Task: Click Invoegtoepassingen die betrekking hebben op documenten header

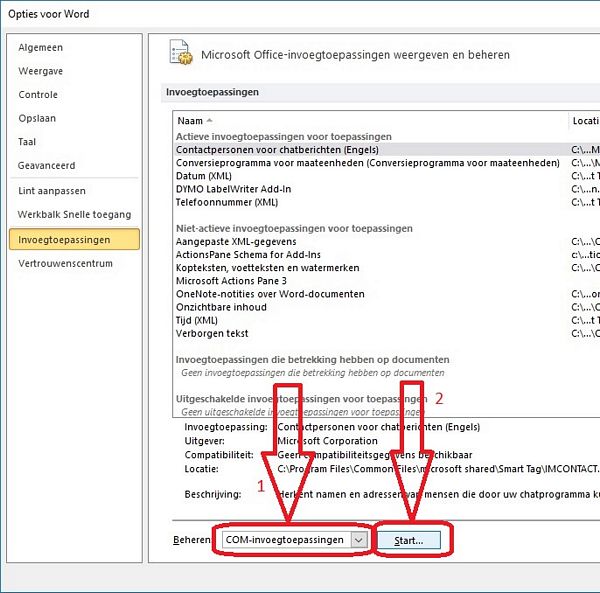Action: pos(312,360)
